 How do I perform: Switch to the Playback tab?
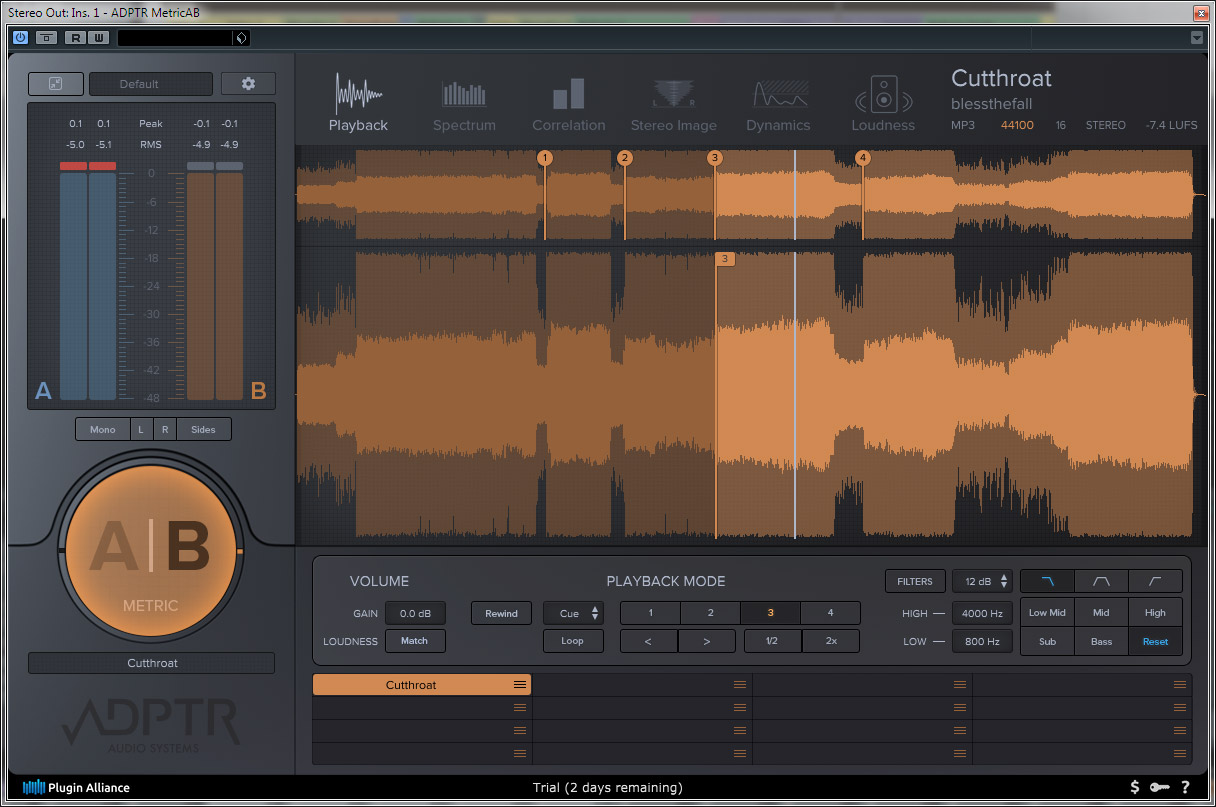[358, 103]
